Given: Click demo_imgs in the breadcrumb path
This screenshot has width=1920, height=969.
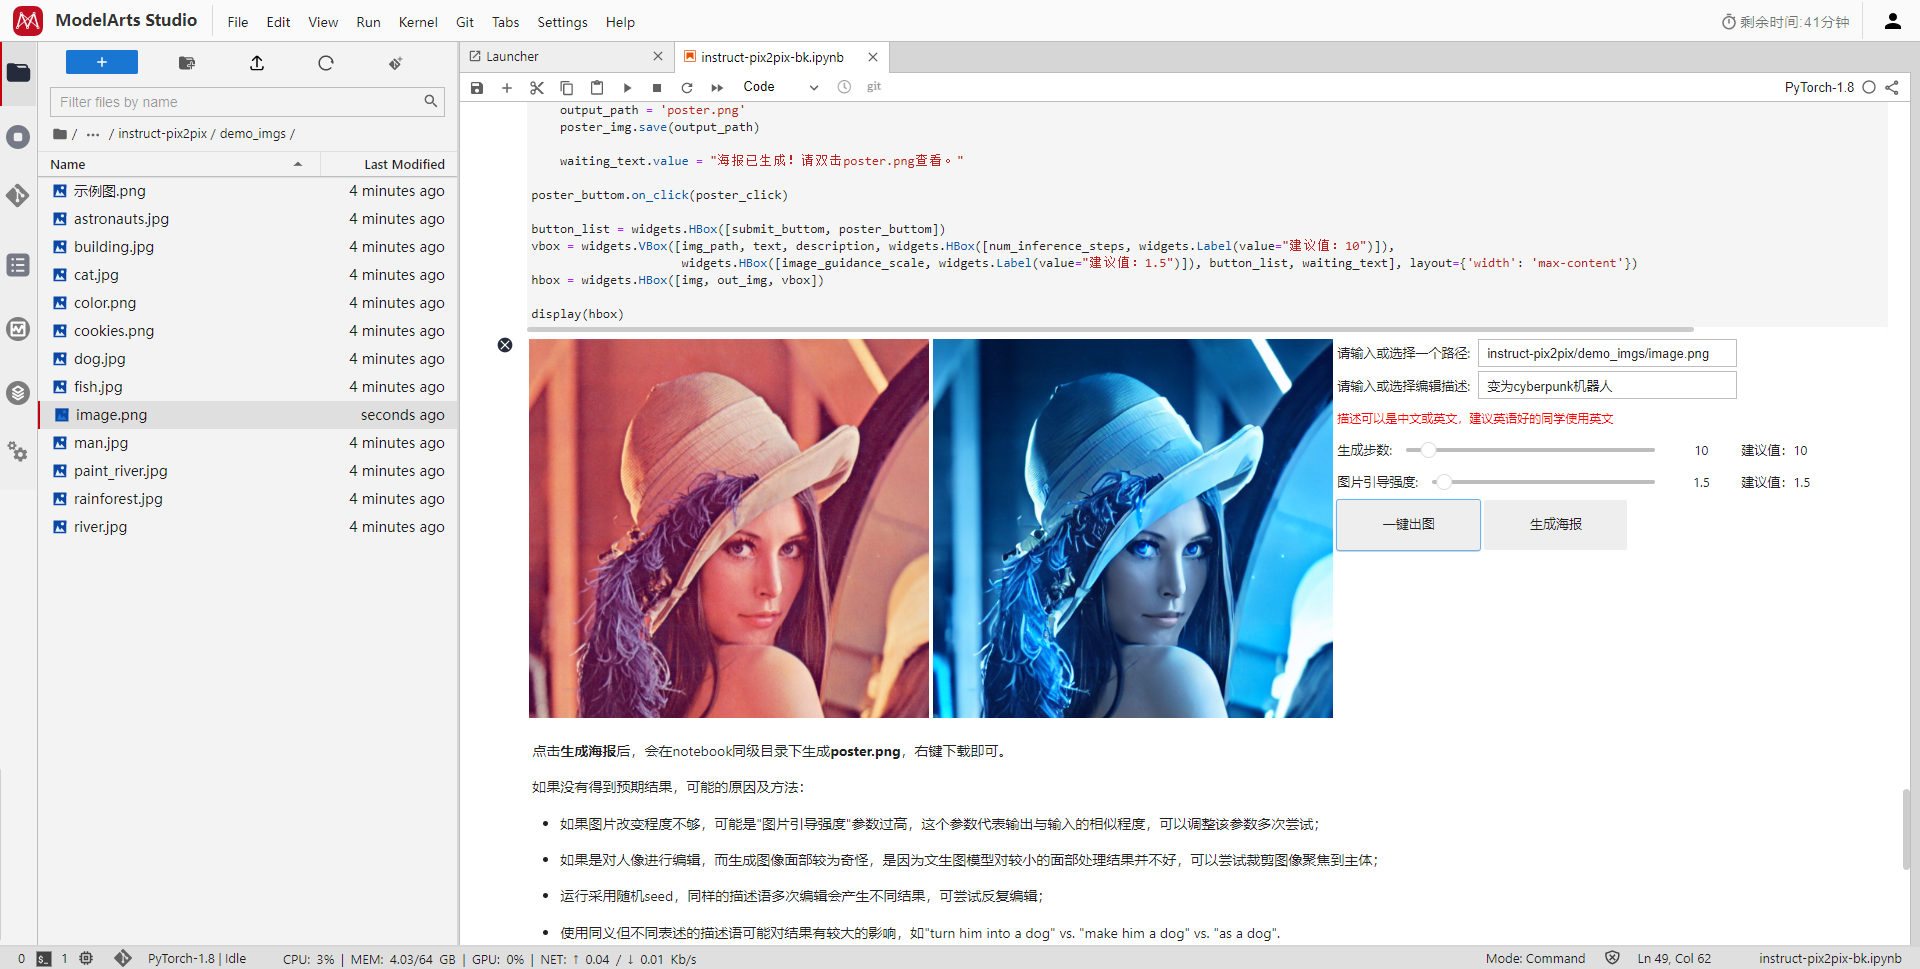Looking at the screenshot, I should click(x=253, y=134).
